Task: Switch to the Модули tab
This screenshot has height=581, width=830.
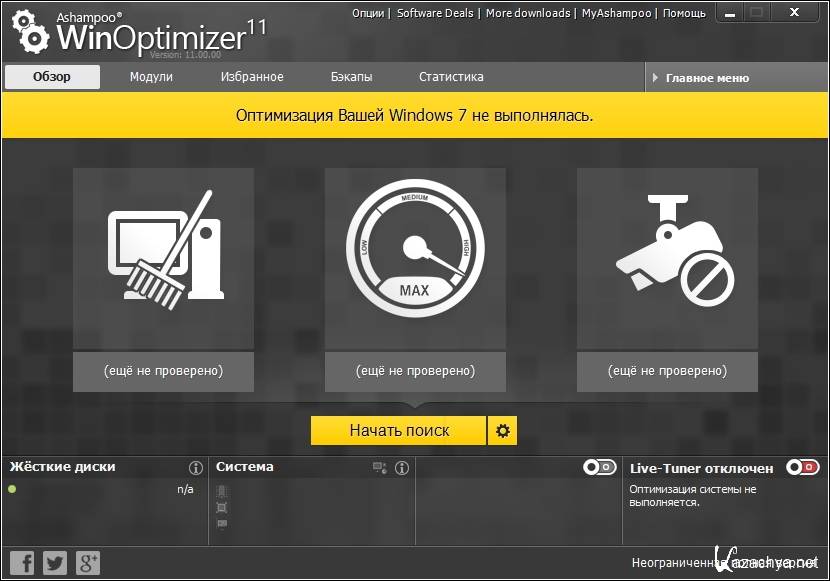Action: click(151, 77)
